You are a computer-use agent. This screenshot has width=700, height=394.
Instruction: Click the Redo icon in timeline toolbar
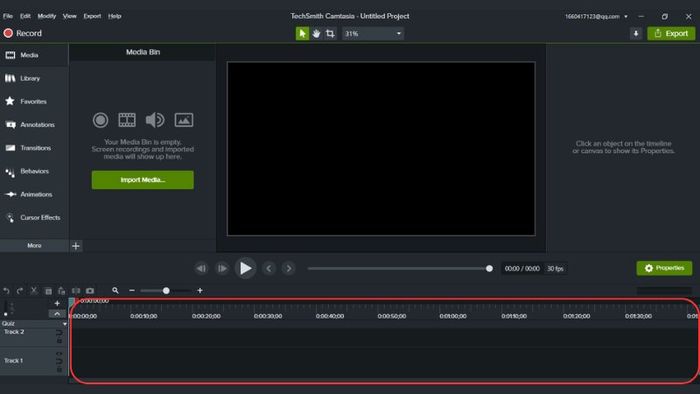[20, 291]
